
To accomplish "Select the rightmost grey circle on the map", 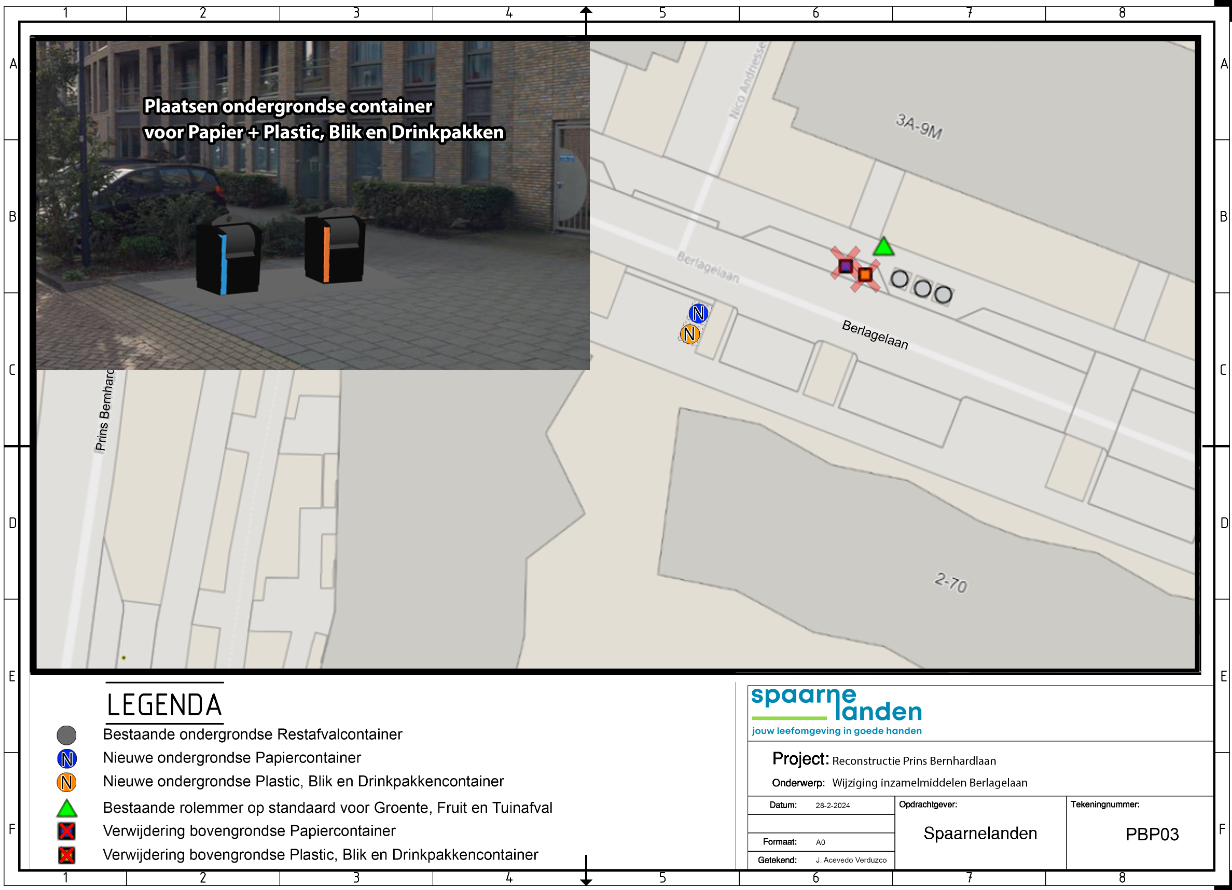I will [x=943, y=294].
